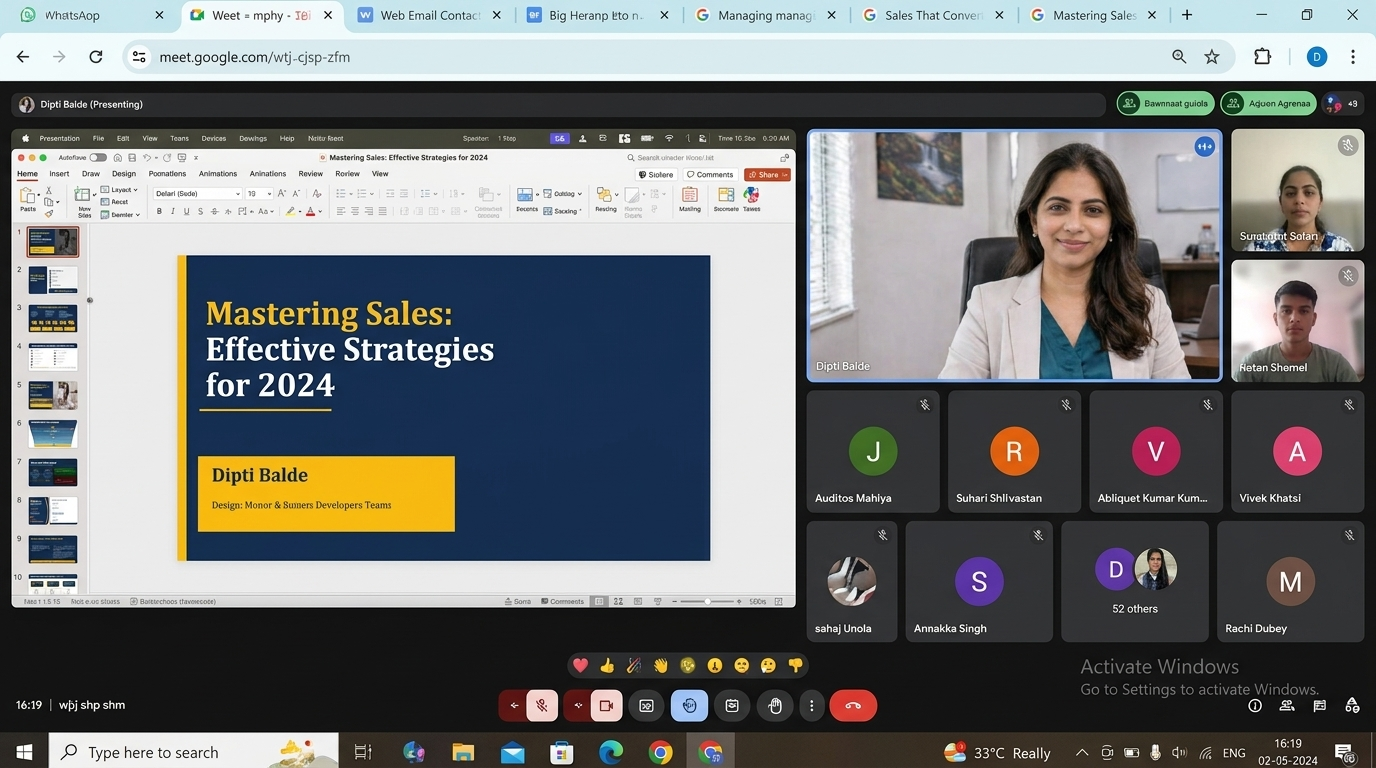Open meeting details info icon
The image size is (1376, 768).
1255,706
